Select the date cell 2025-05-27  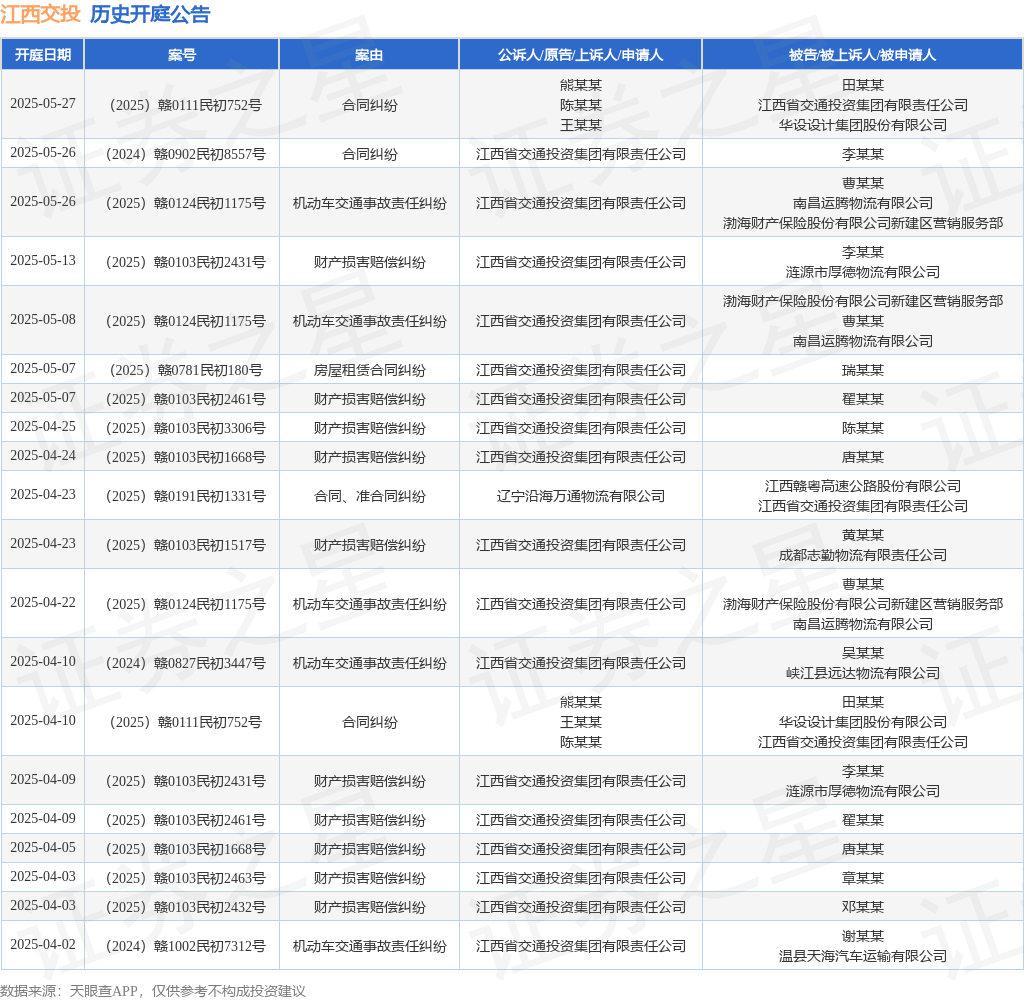(42, 104)
